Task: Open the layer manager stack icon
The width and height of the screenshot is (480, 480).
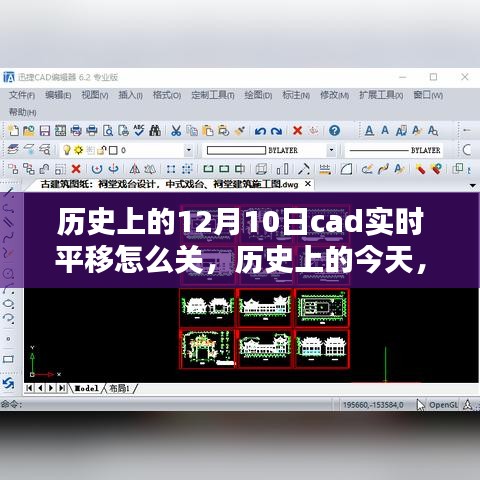Action: coord(13,150)
